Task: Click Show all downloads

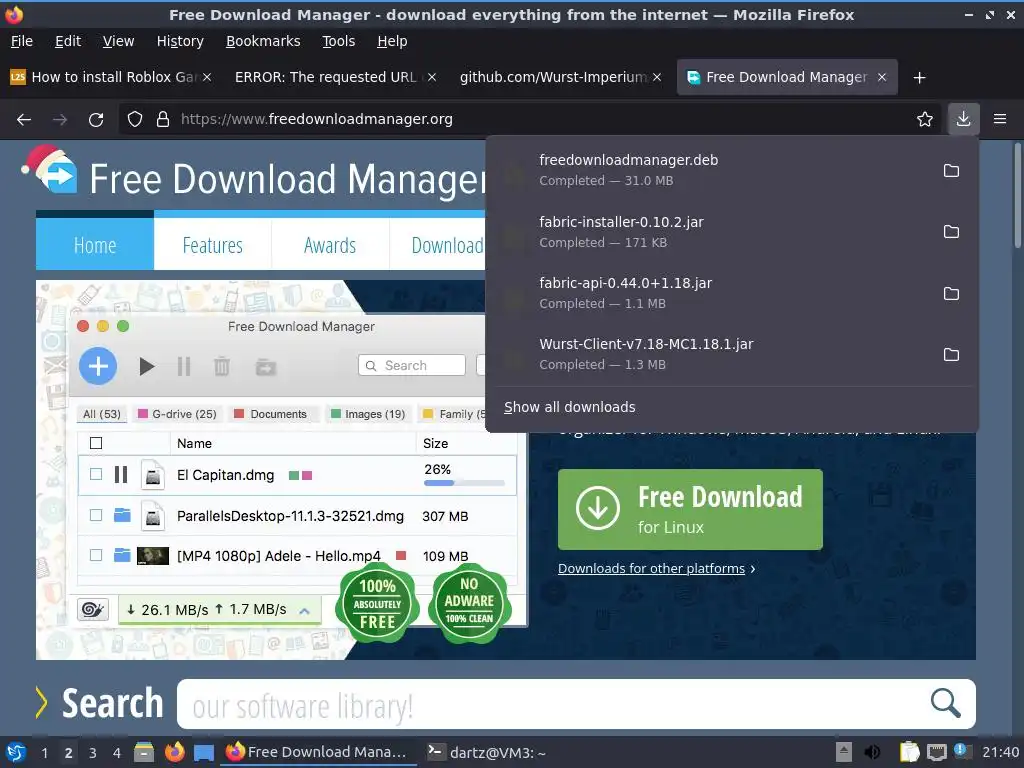Action: click(569, 407)
